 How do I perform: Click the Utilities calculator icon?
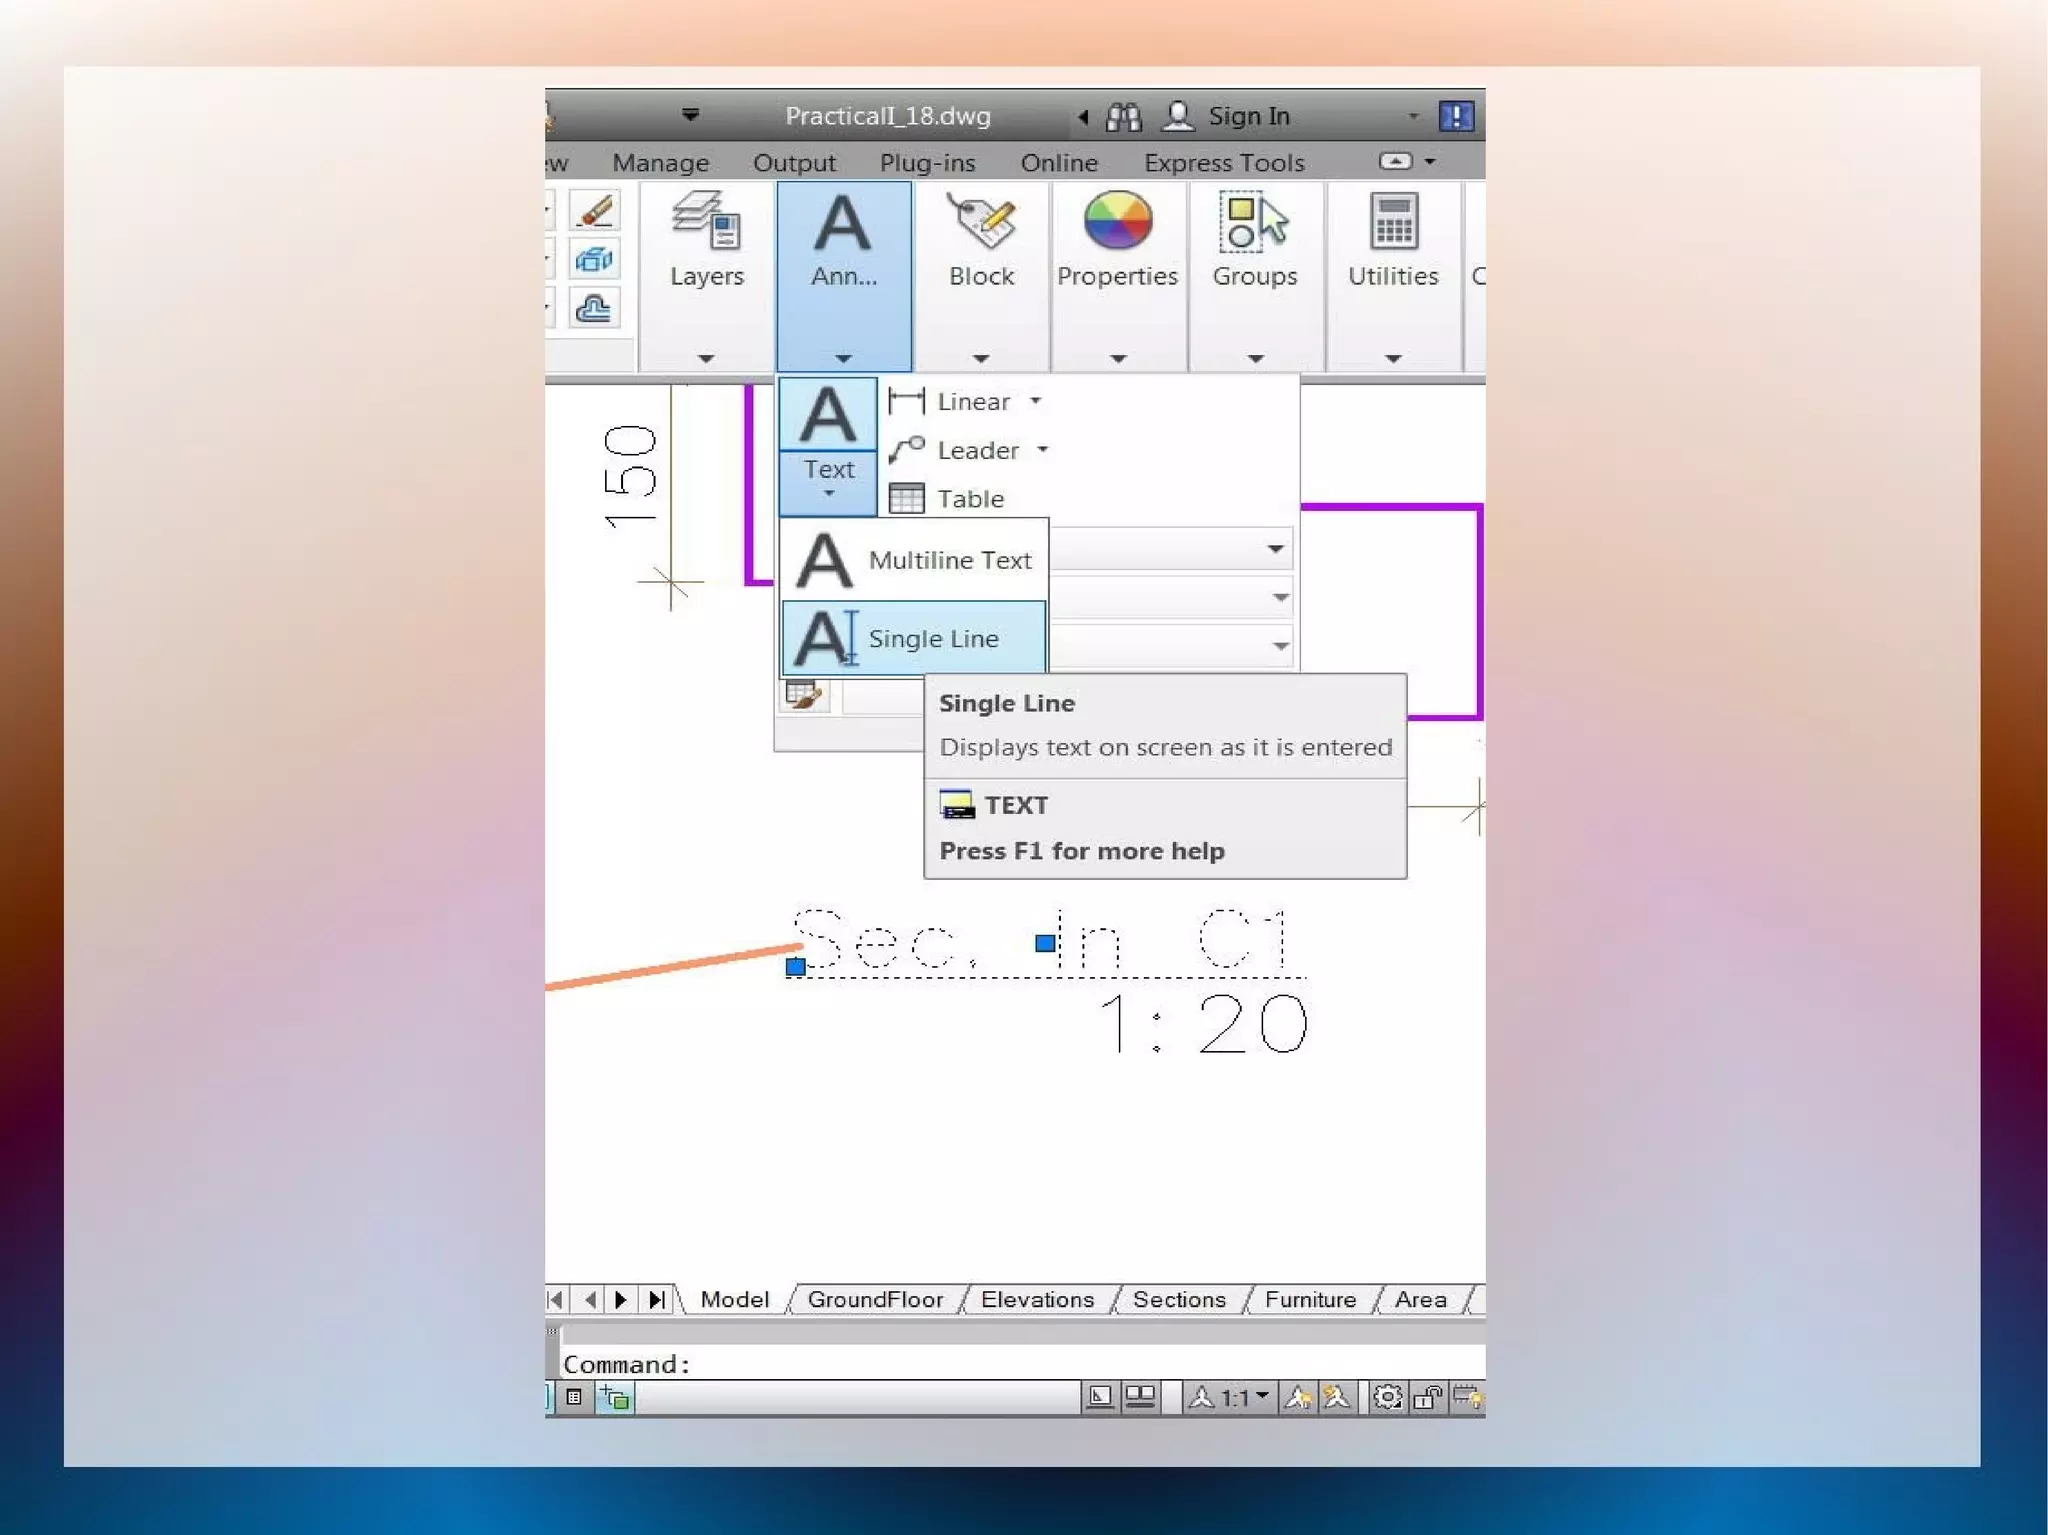pos(1393,222)
